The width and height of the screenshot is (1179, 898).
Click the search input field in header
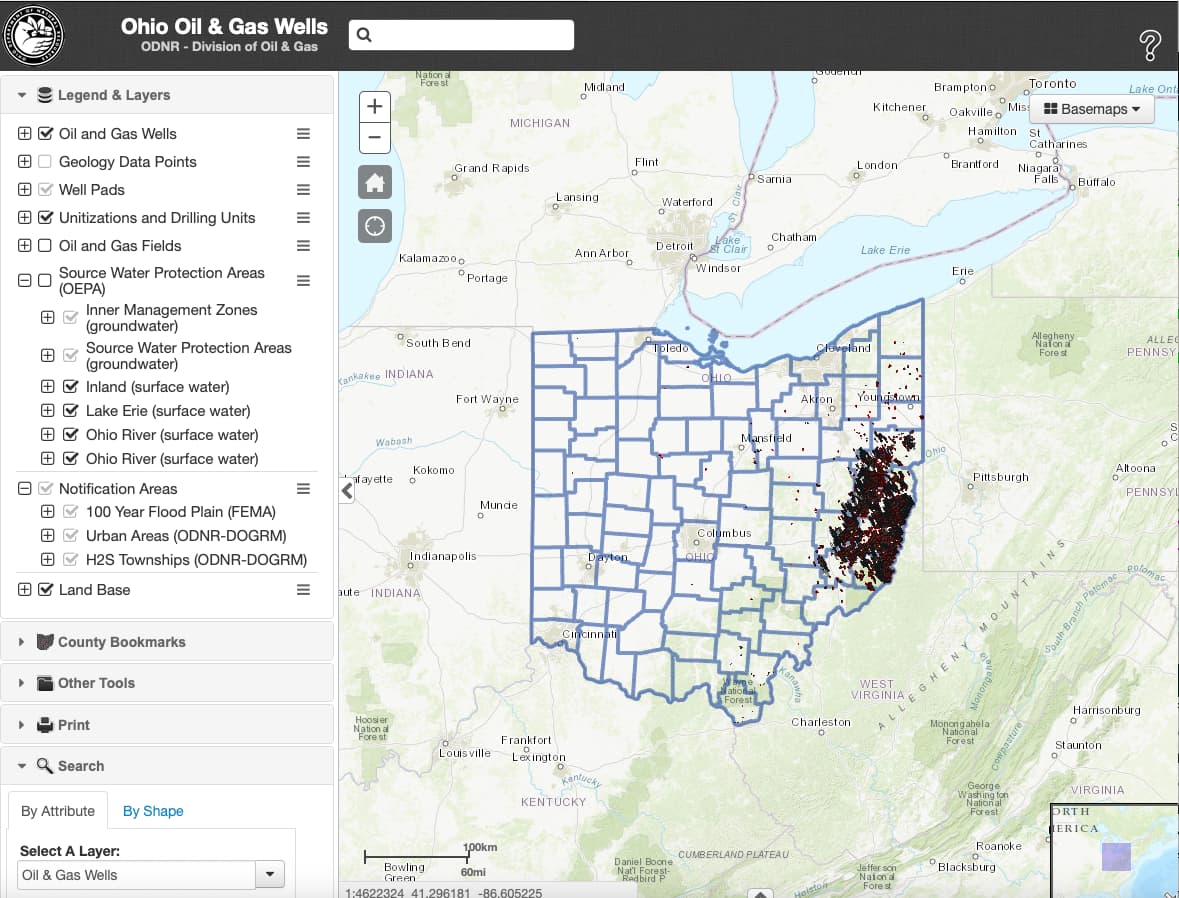coord(461,35)
